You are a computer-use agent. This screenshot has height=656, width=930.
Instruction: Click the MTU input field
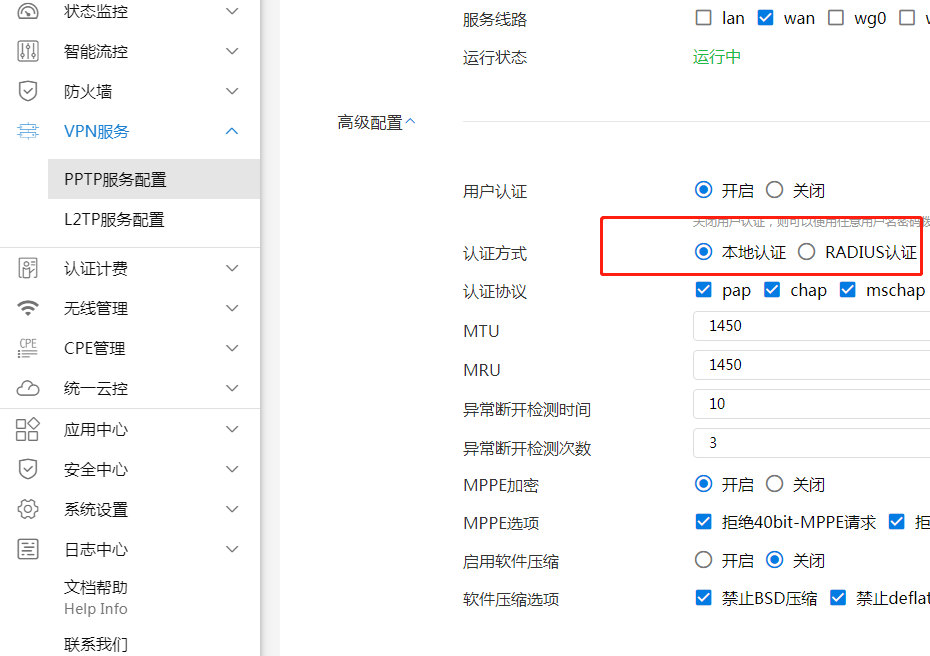pyautogui.click(x=811, y=326)
